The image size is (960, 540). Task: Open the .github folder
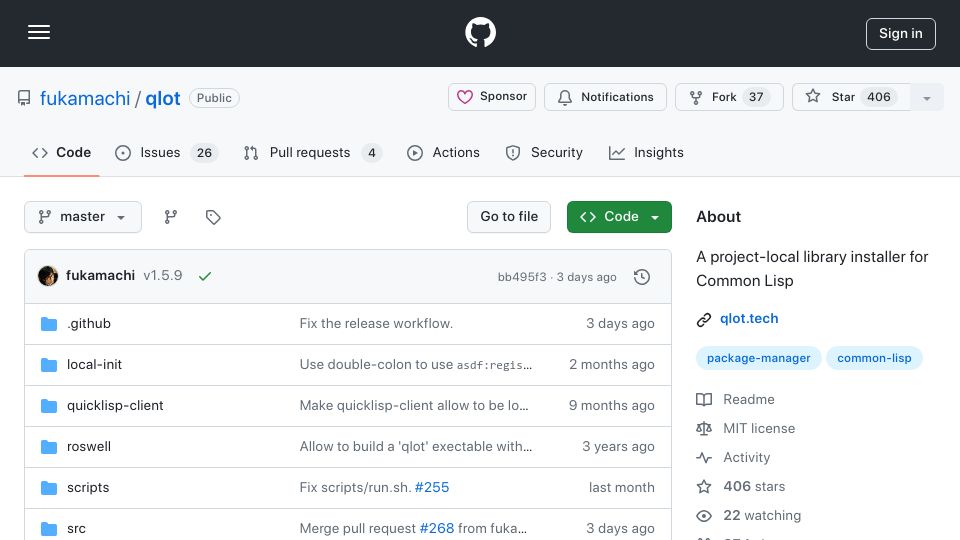coord(89,323)
